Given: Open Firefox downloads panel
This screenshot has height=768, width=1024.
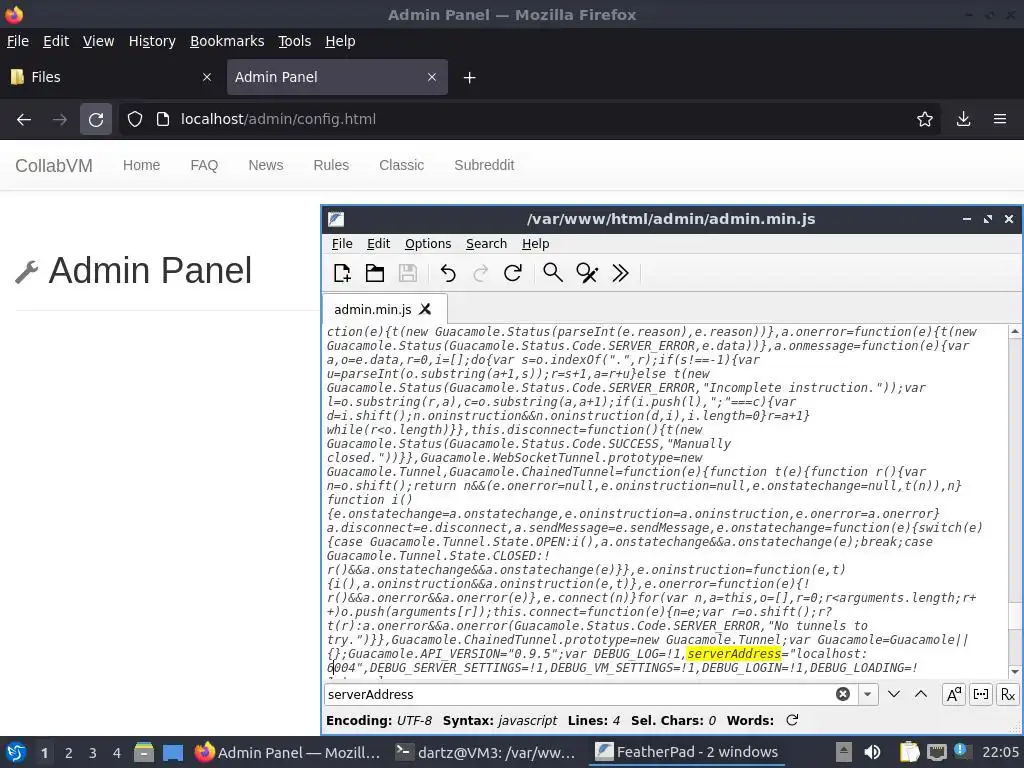Looking at the screenshot, I should coord(963,119).
